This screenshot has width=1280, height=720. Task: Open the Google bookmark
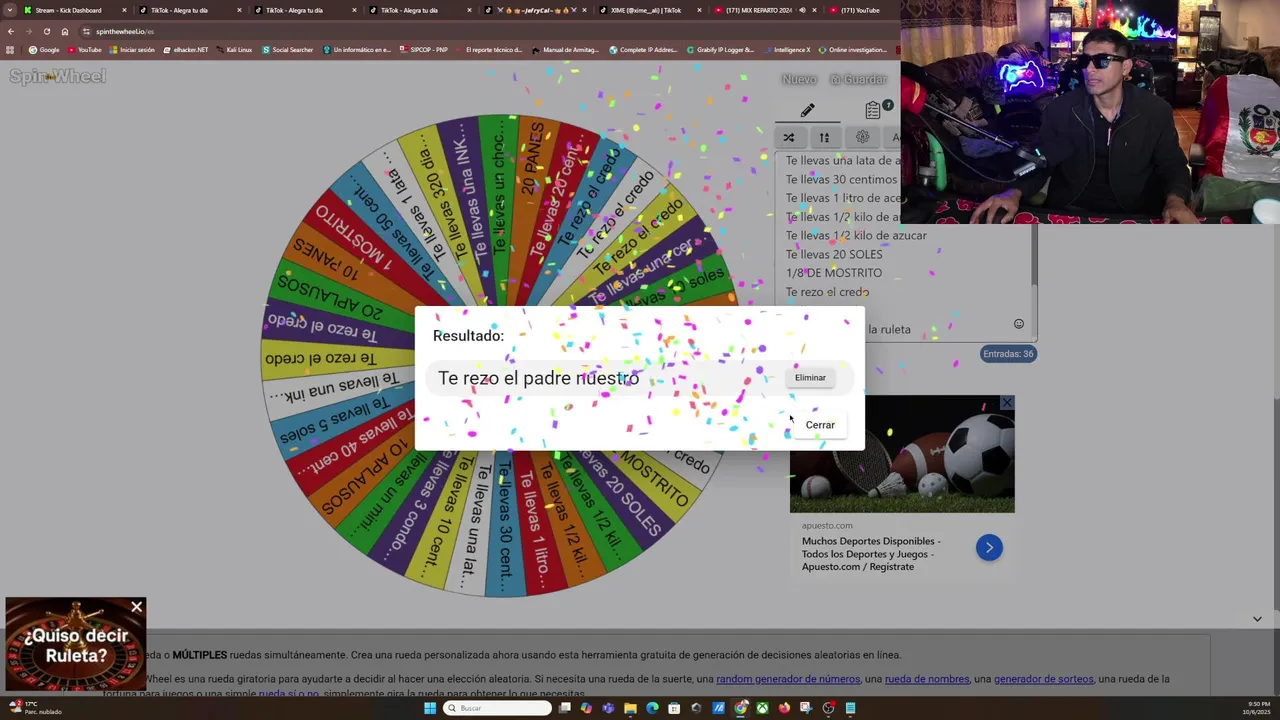(x=44, y=50)
